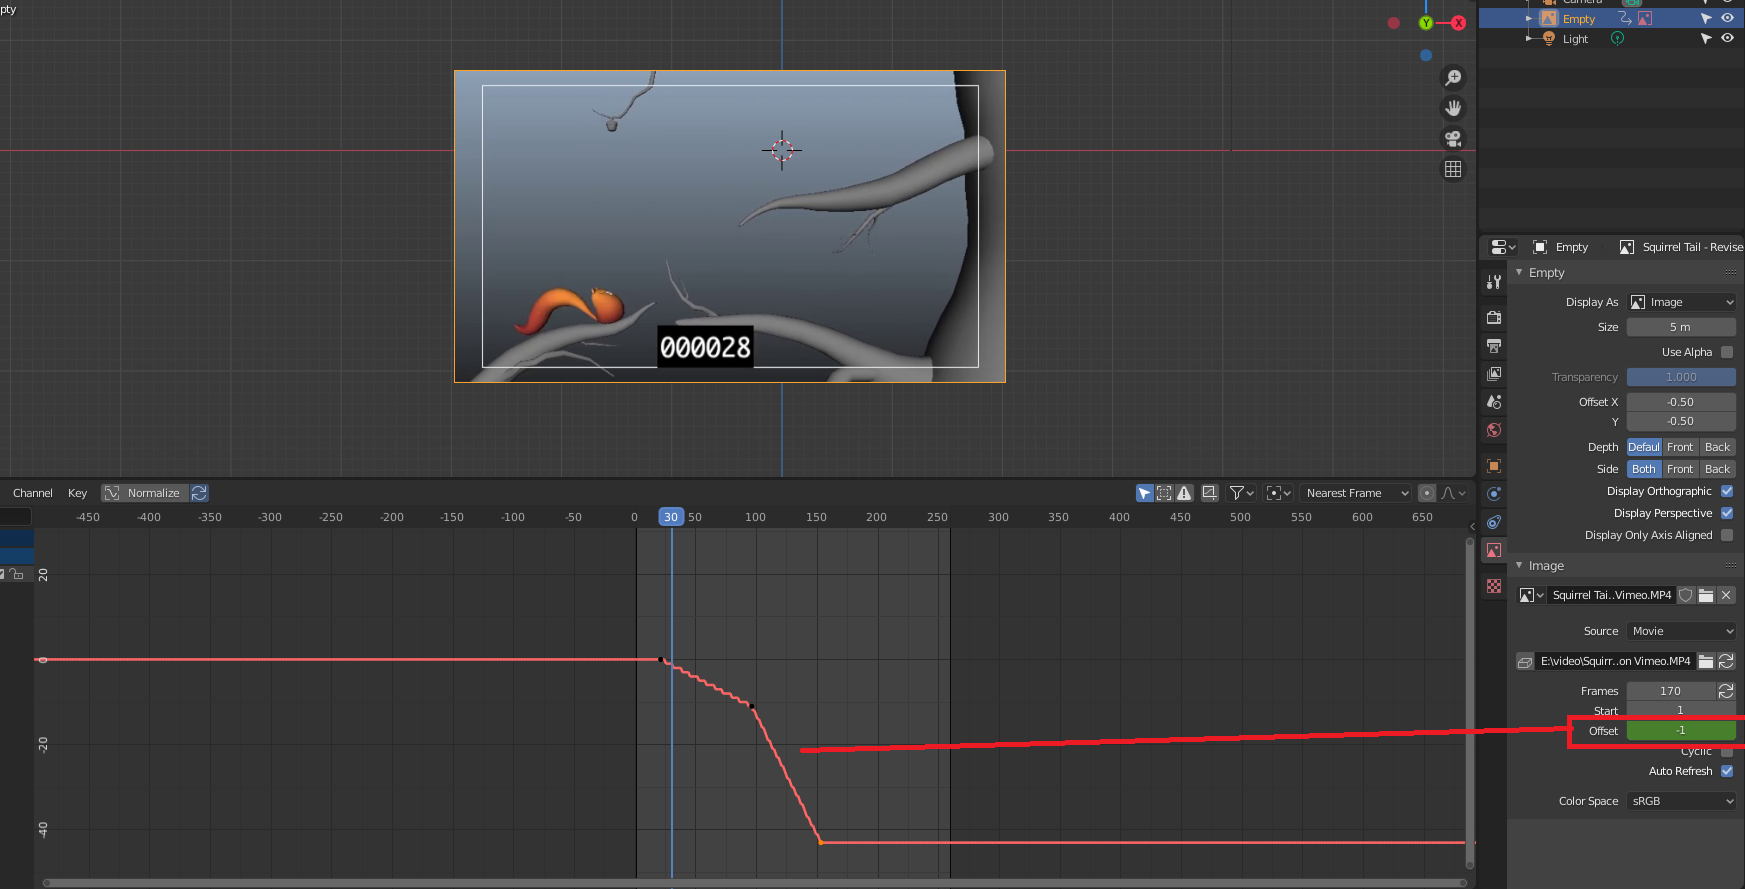Open the Source Movie dropdown
This screenshot has height=889, width=1745.
tap(1681, 631)
